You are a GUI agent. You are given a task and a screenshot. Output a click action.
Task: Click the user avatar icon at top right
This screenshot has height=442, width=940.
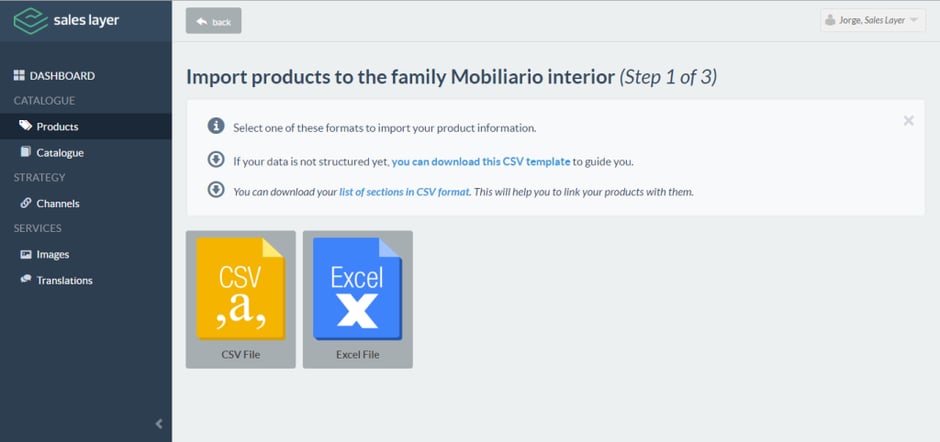click(x=830, y=20)
